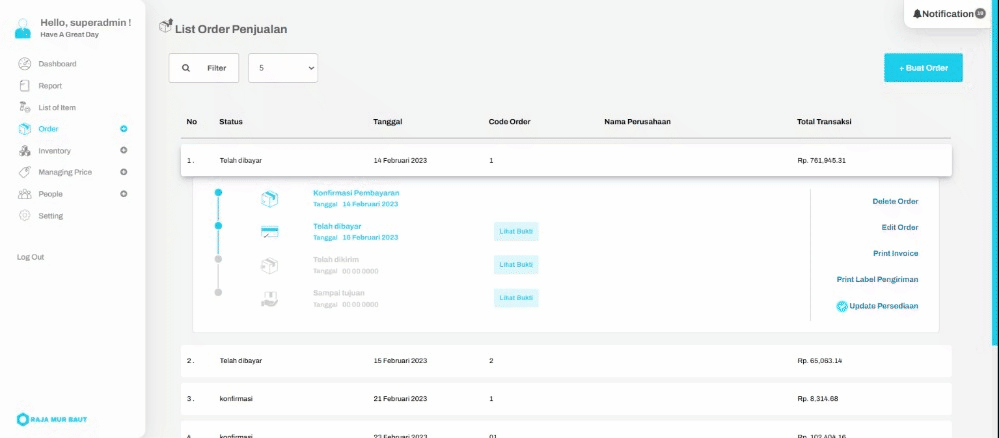Click the Setting gear icon

click(24, 216)
